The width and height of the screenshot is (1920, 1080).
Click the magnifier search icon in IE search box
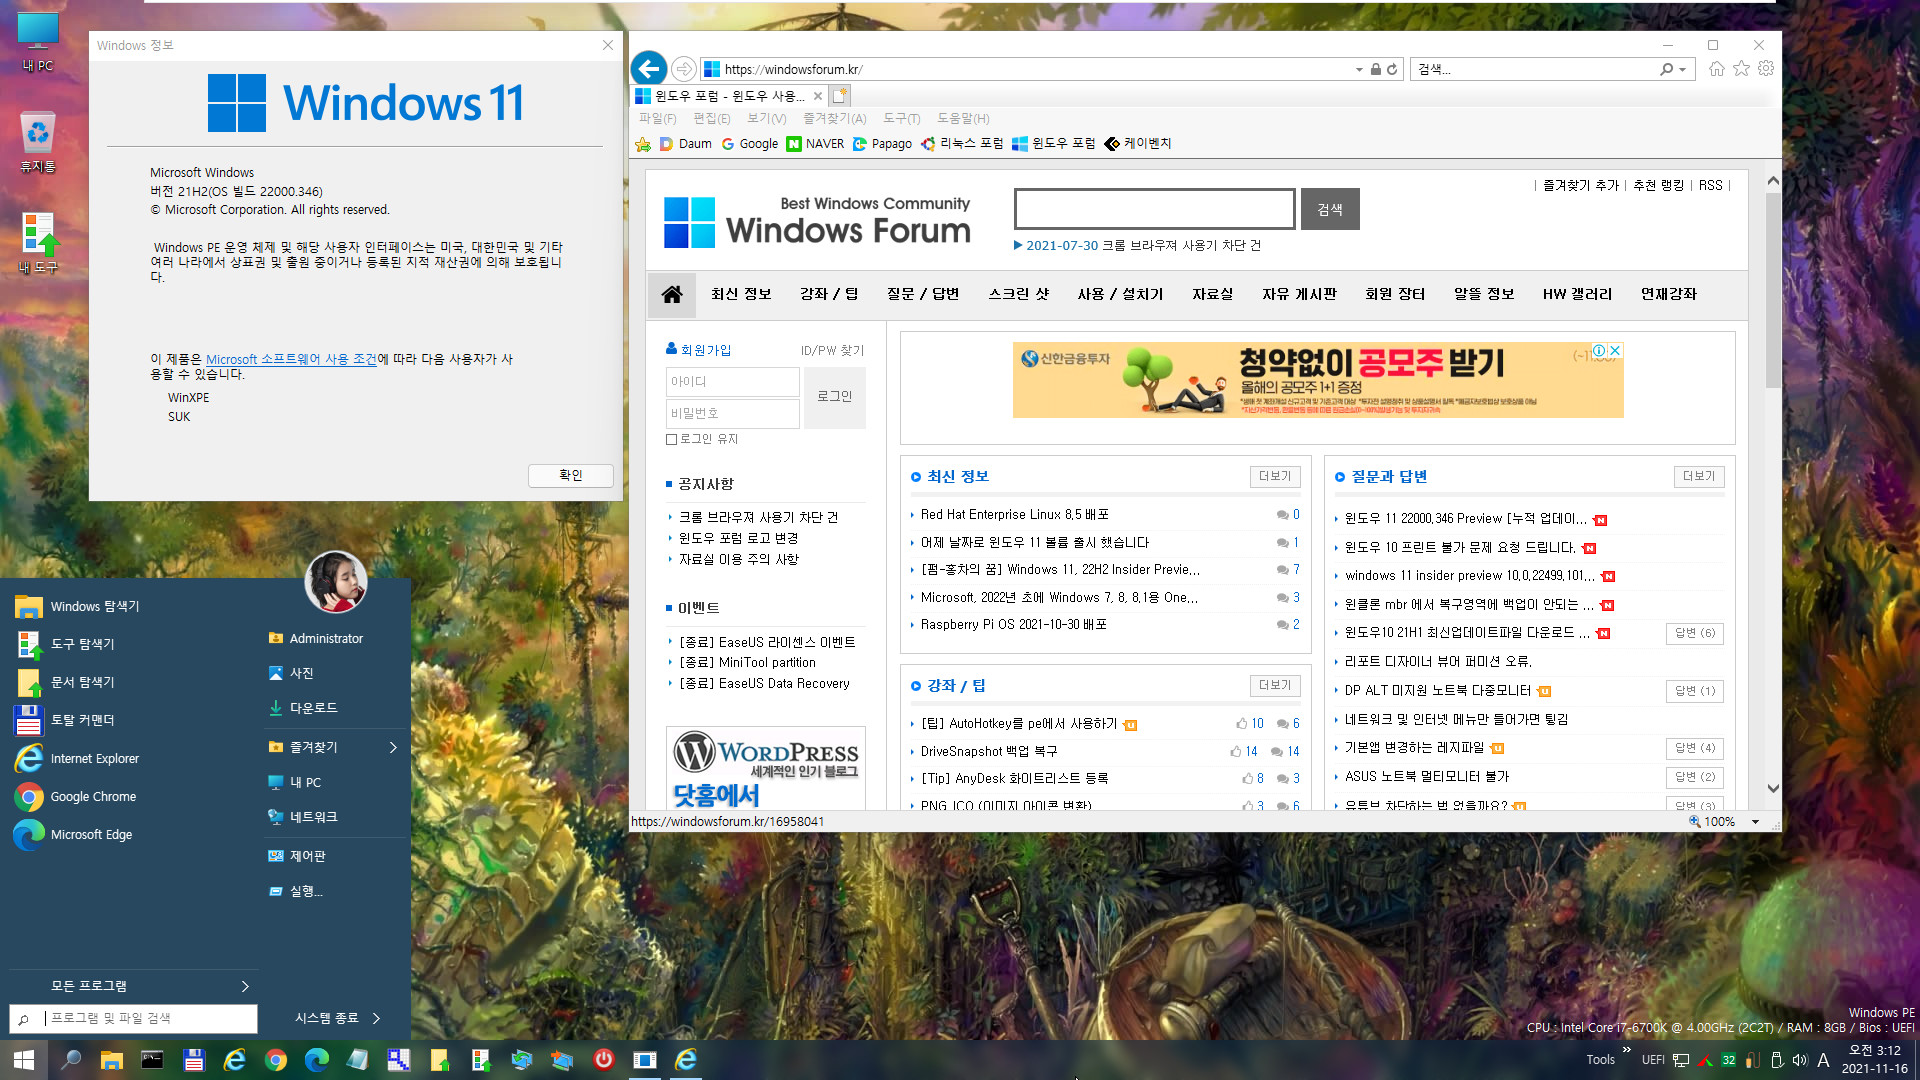tap(1666, 69)
